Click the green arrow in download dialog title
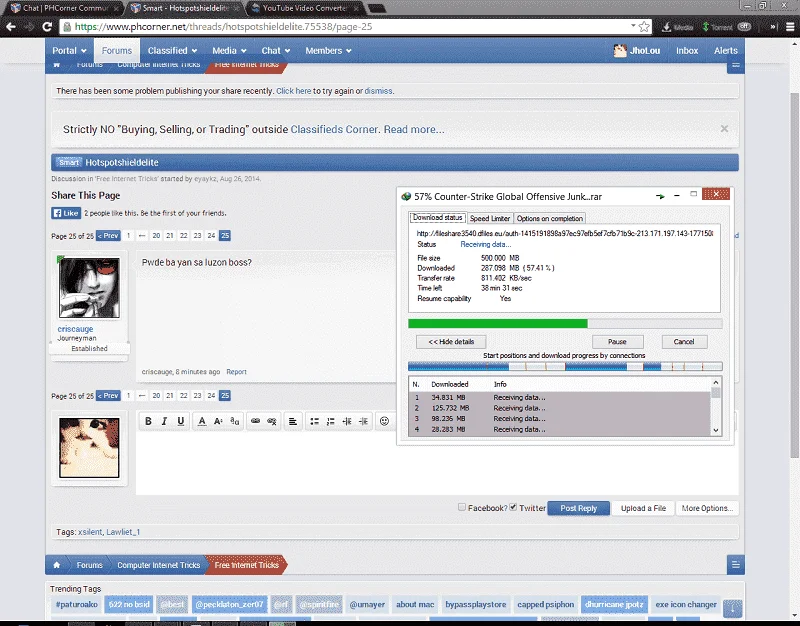 [x=660, y=196]
